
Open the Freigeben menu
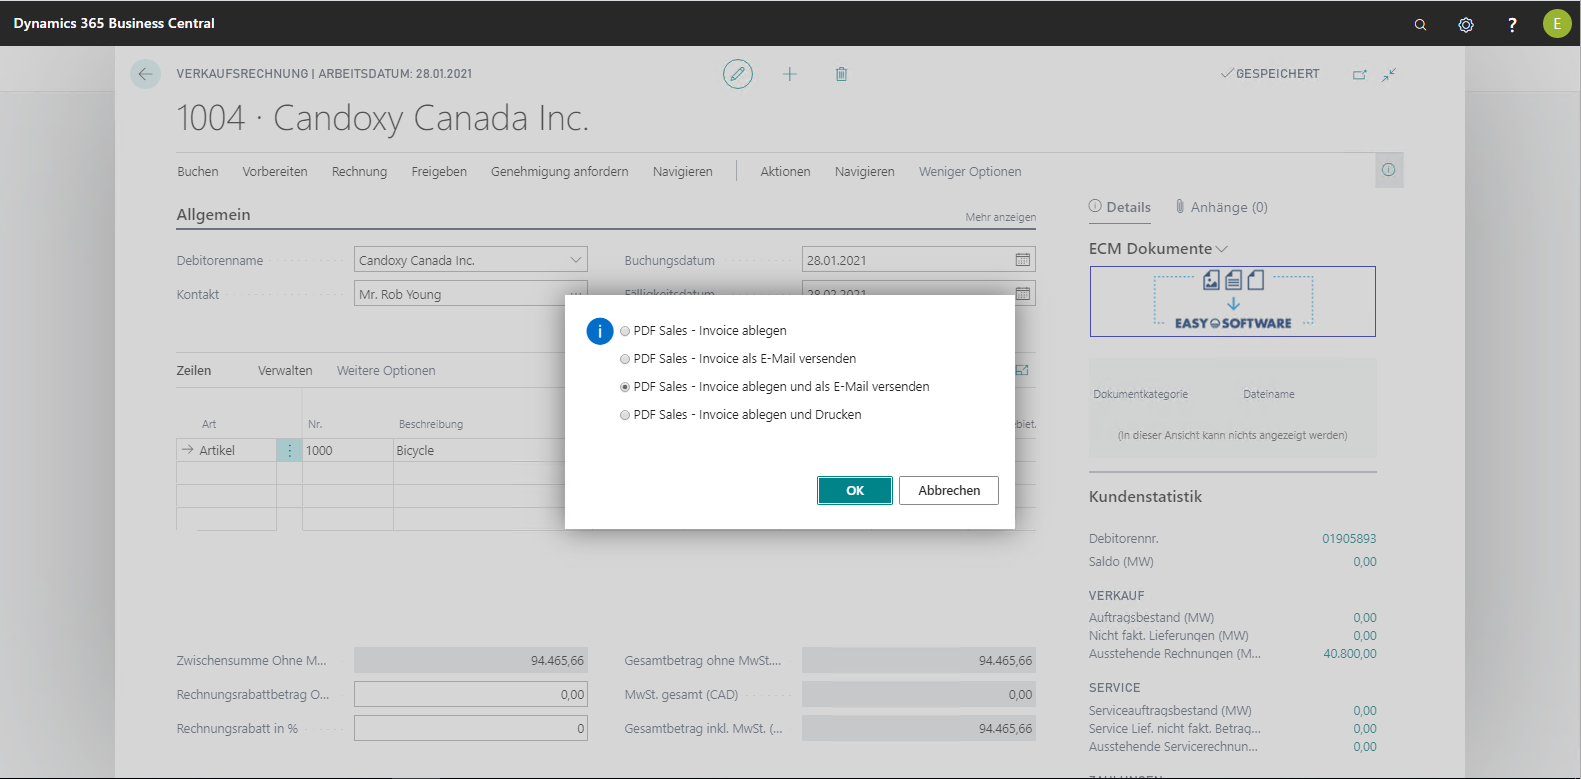[439, 172]
